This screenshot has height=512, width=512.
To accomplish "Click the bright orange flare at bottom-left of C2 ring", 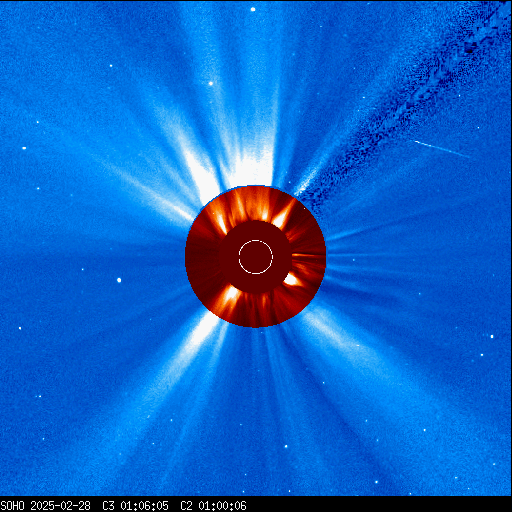I will coord(230,296).
